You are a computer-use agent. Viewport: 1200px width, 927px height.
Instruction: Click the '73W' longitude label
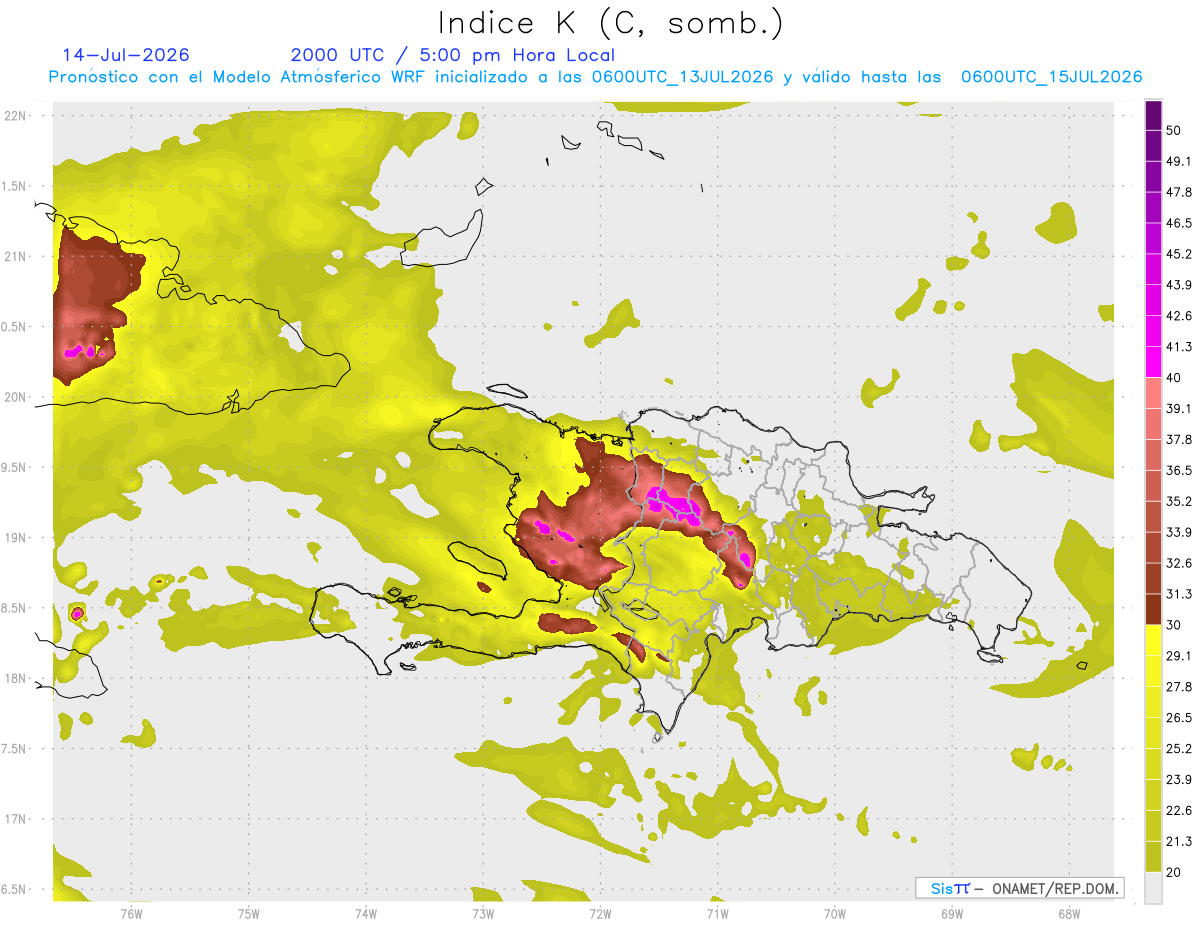pyautogui.click(x=483, y=914)
